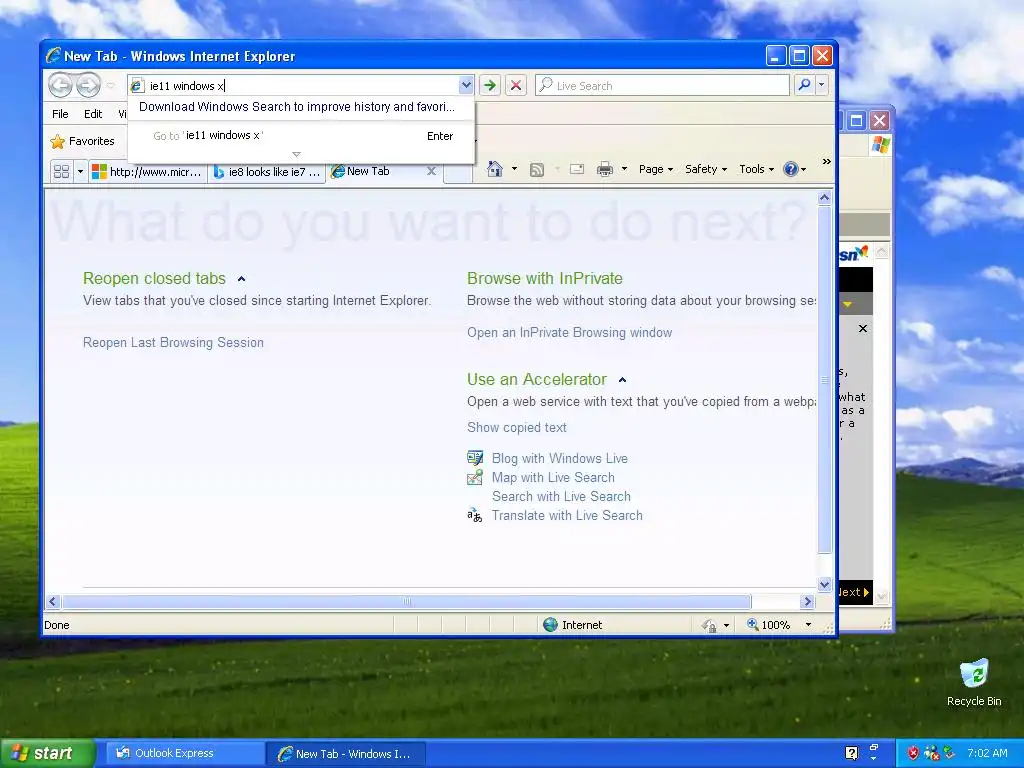Screen dimensions: 1024x768
Task: Click the page icon in address bar
Action: [136, 86]
